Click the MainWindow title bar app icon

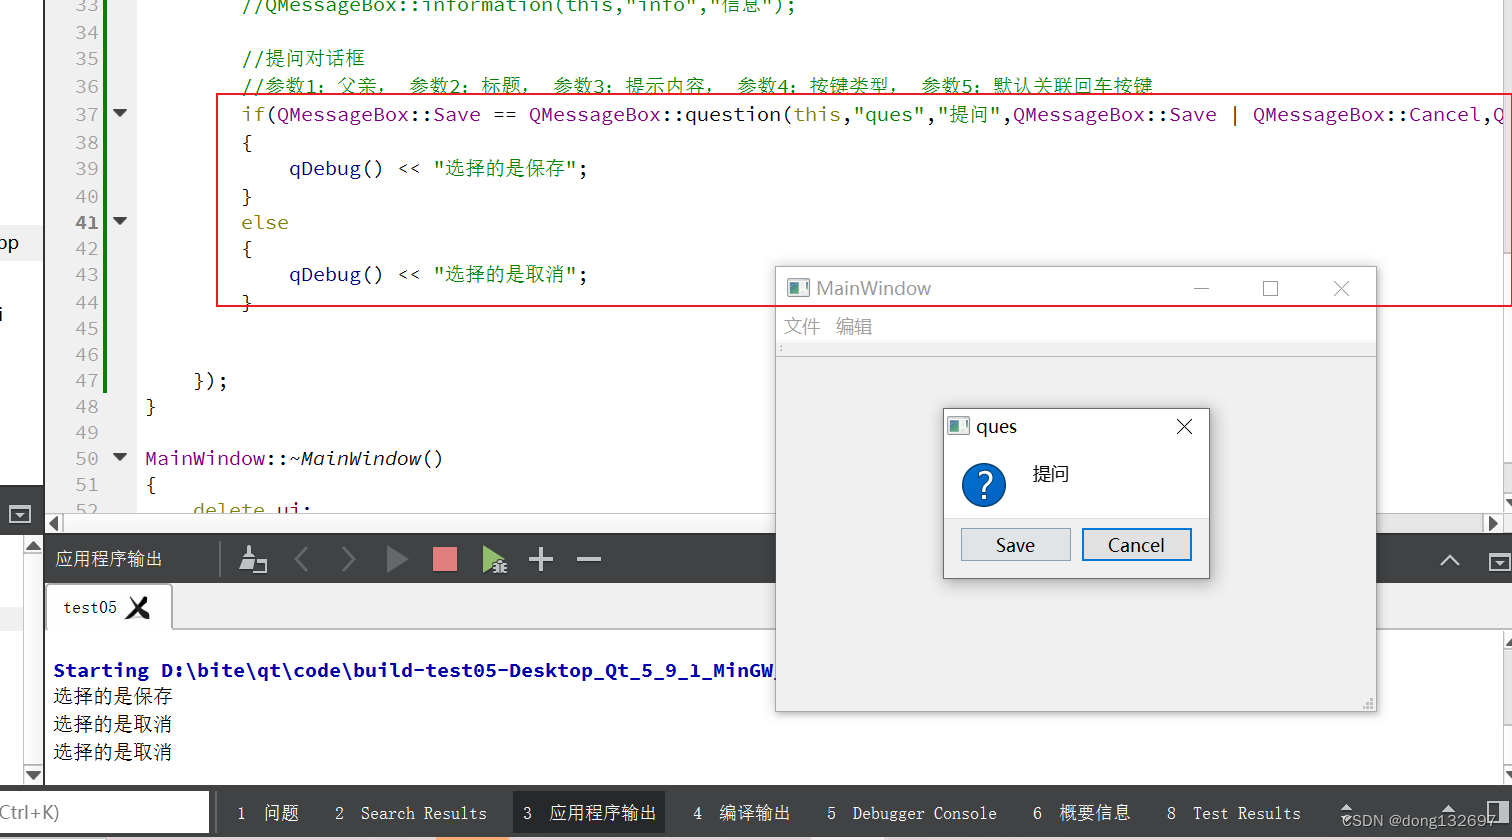[x=798, y=288]
